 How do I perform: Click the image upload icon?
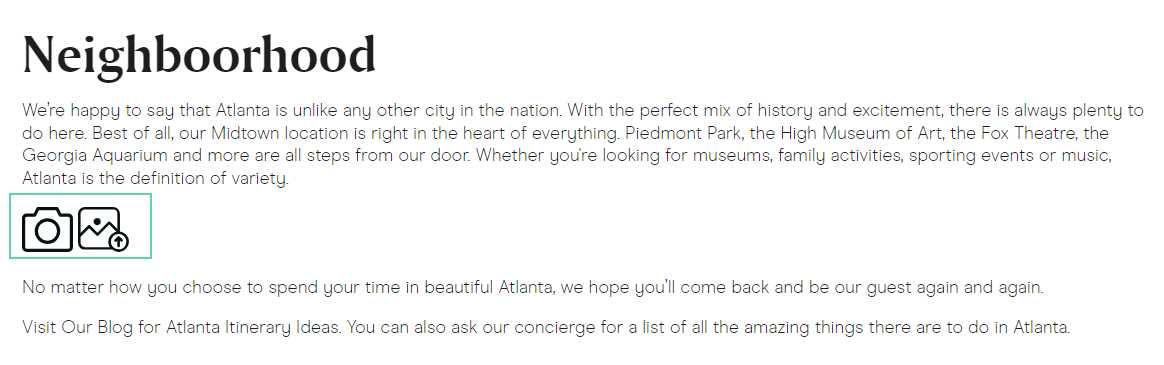[103, 229]
